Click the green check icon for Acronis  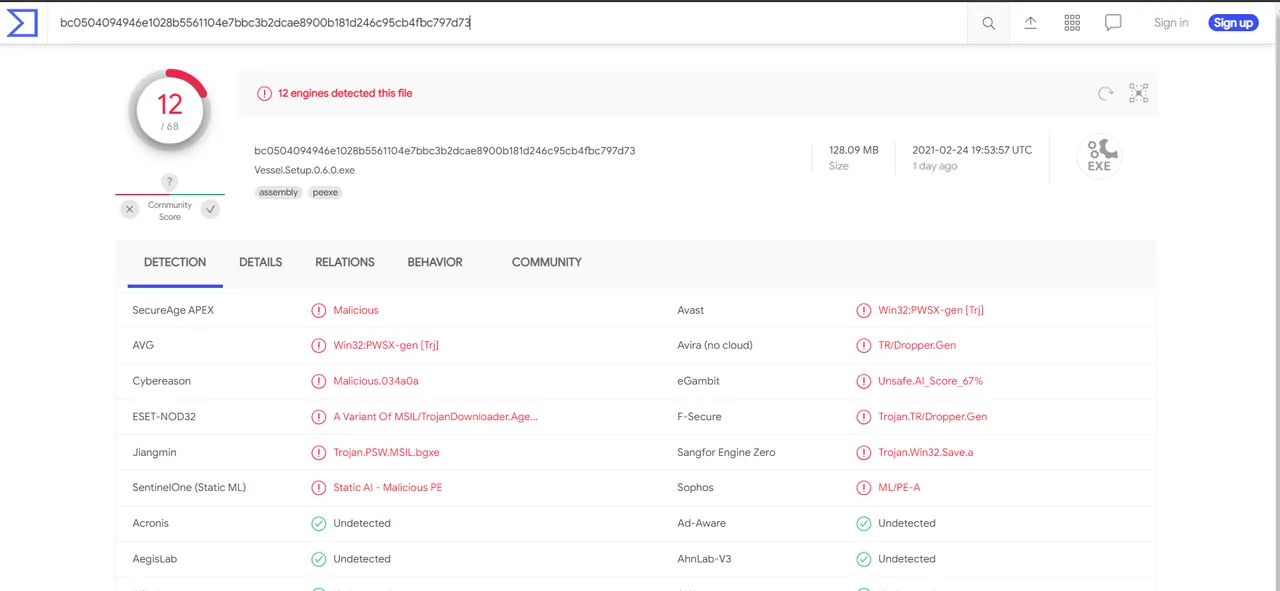click(x=319, y=523)
